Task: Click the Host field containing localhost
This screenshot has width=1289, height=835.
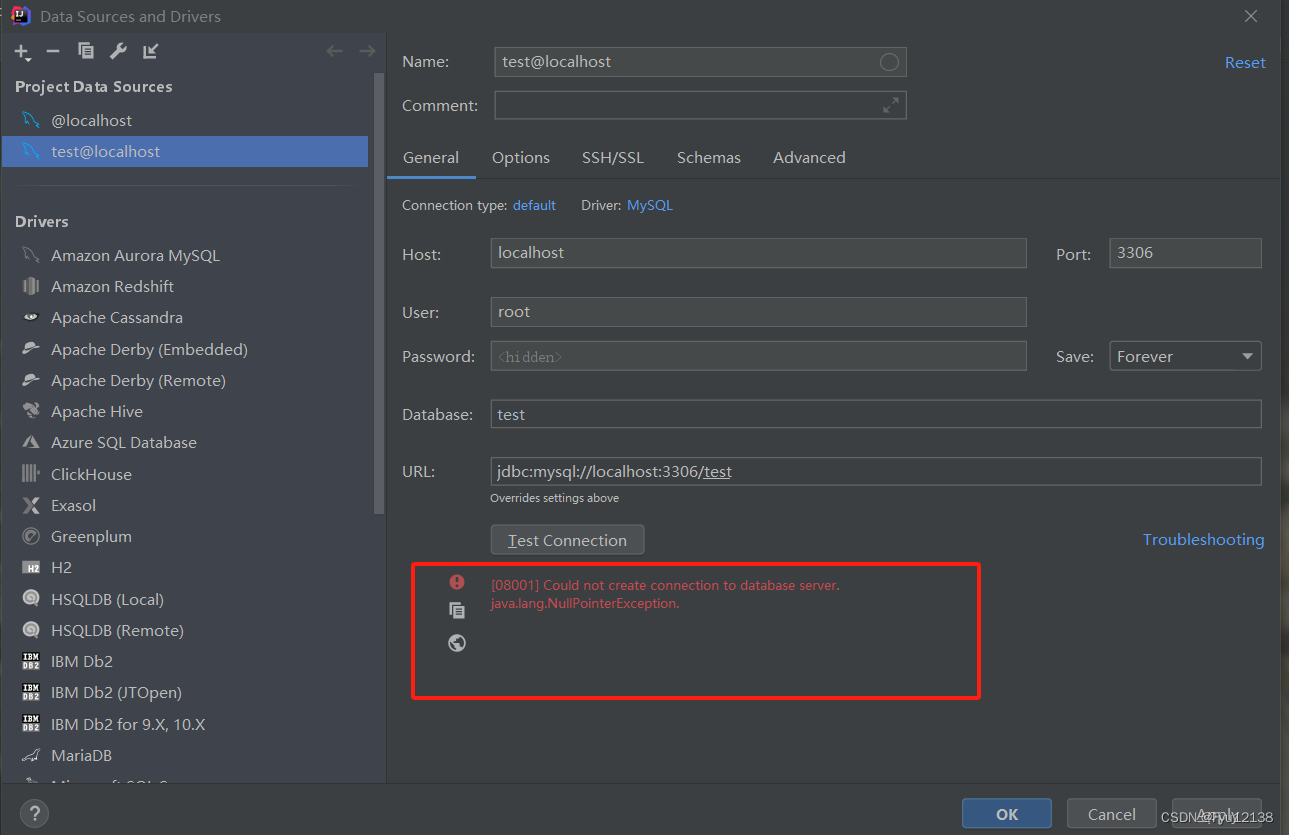Action: coord(758,253)
